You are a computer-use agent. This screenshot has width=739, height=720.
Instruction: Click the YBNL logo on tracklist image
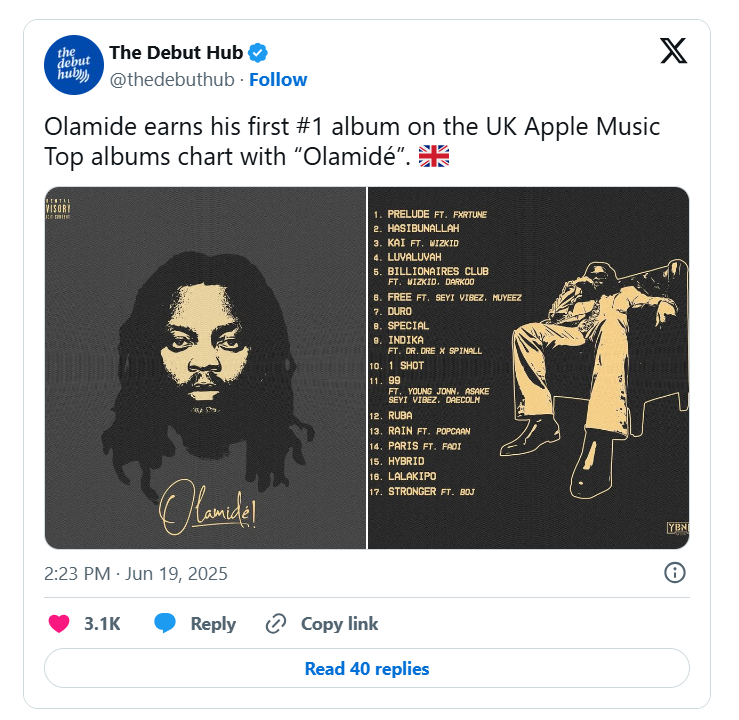point(678,528)
